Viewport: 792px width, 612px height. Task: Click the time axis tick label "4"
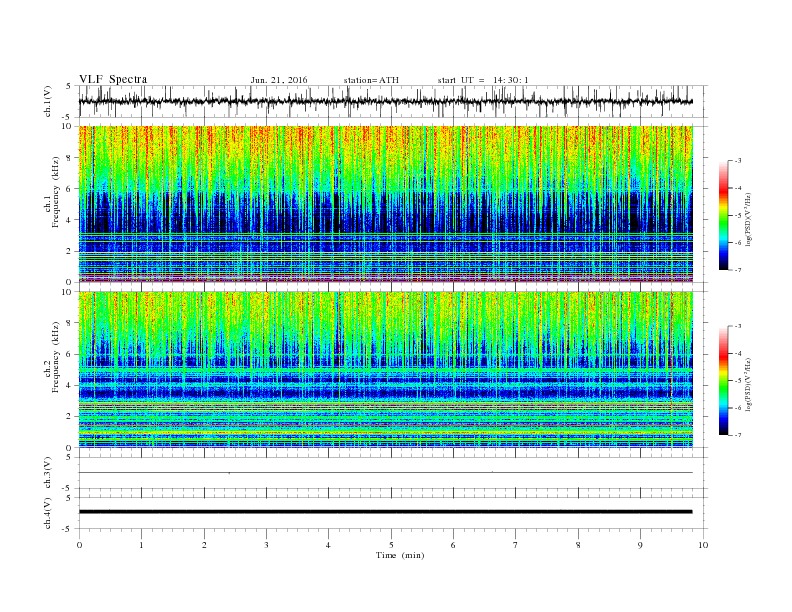click(328, 545)
